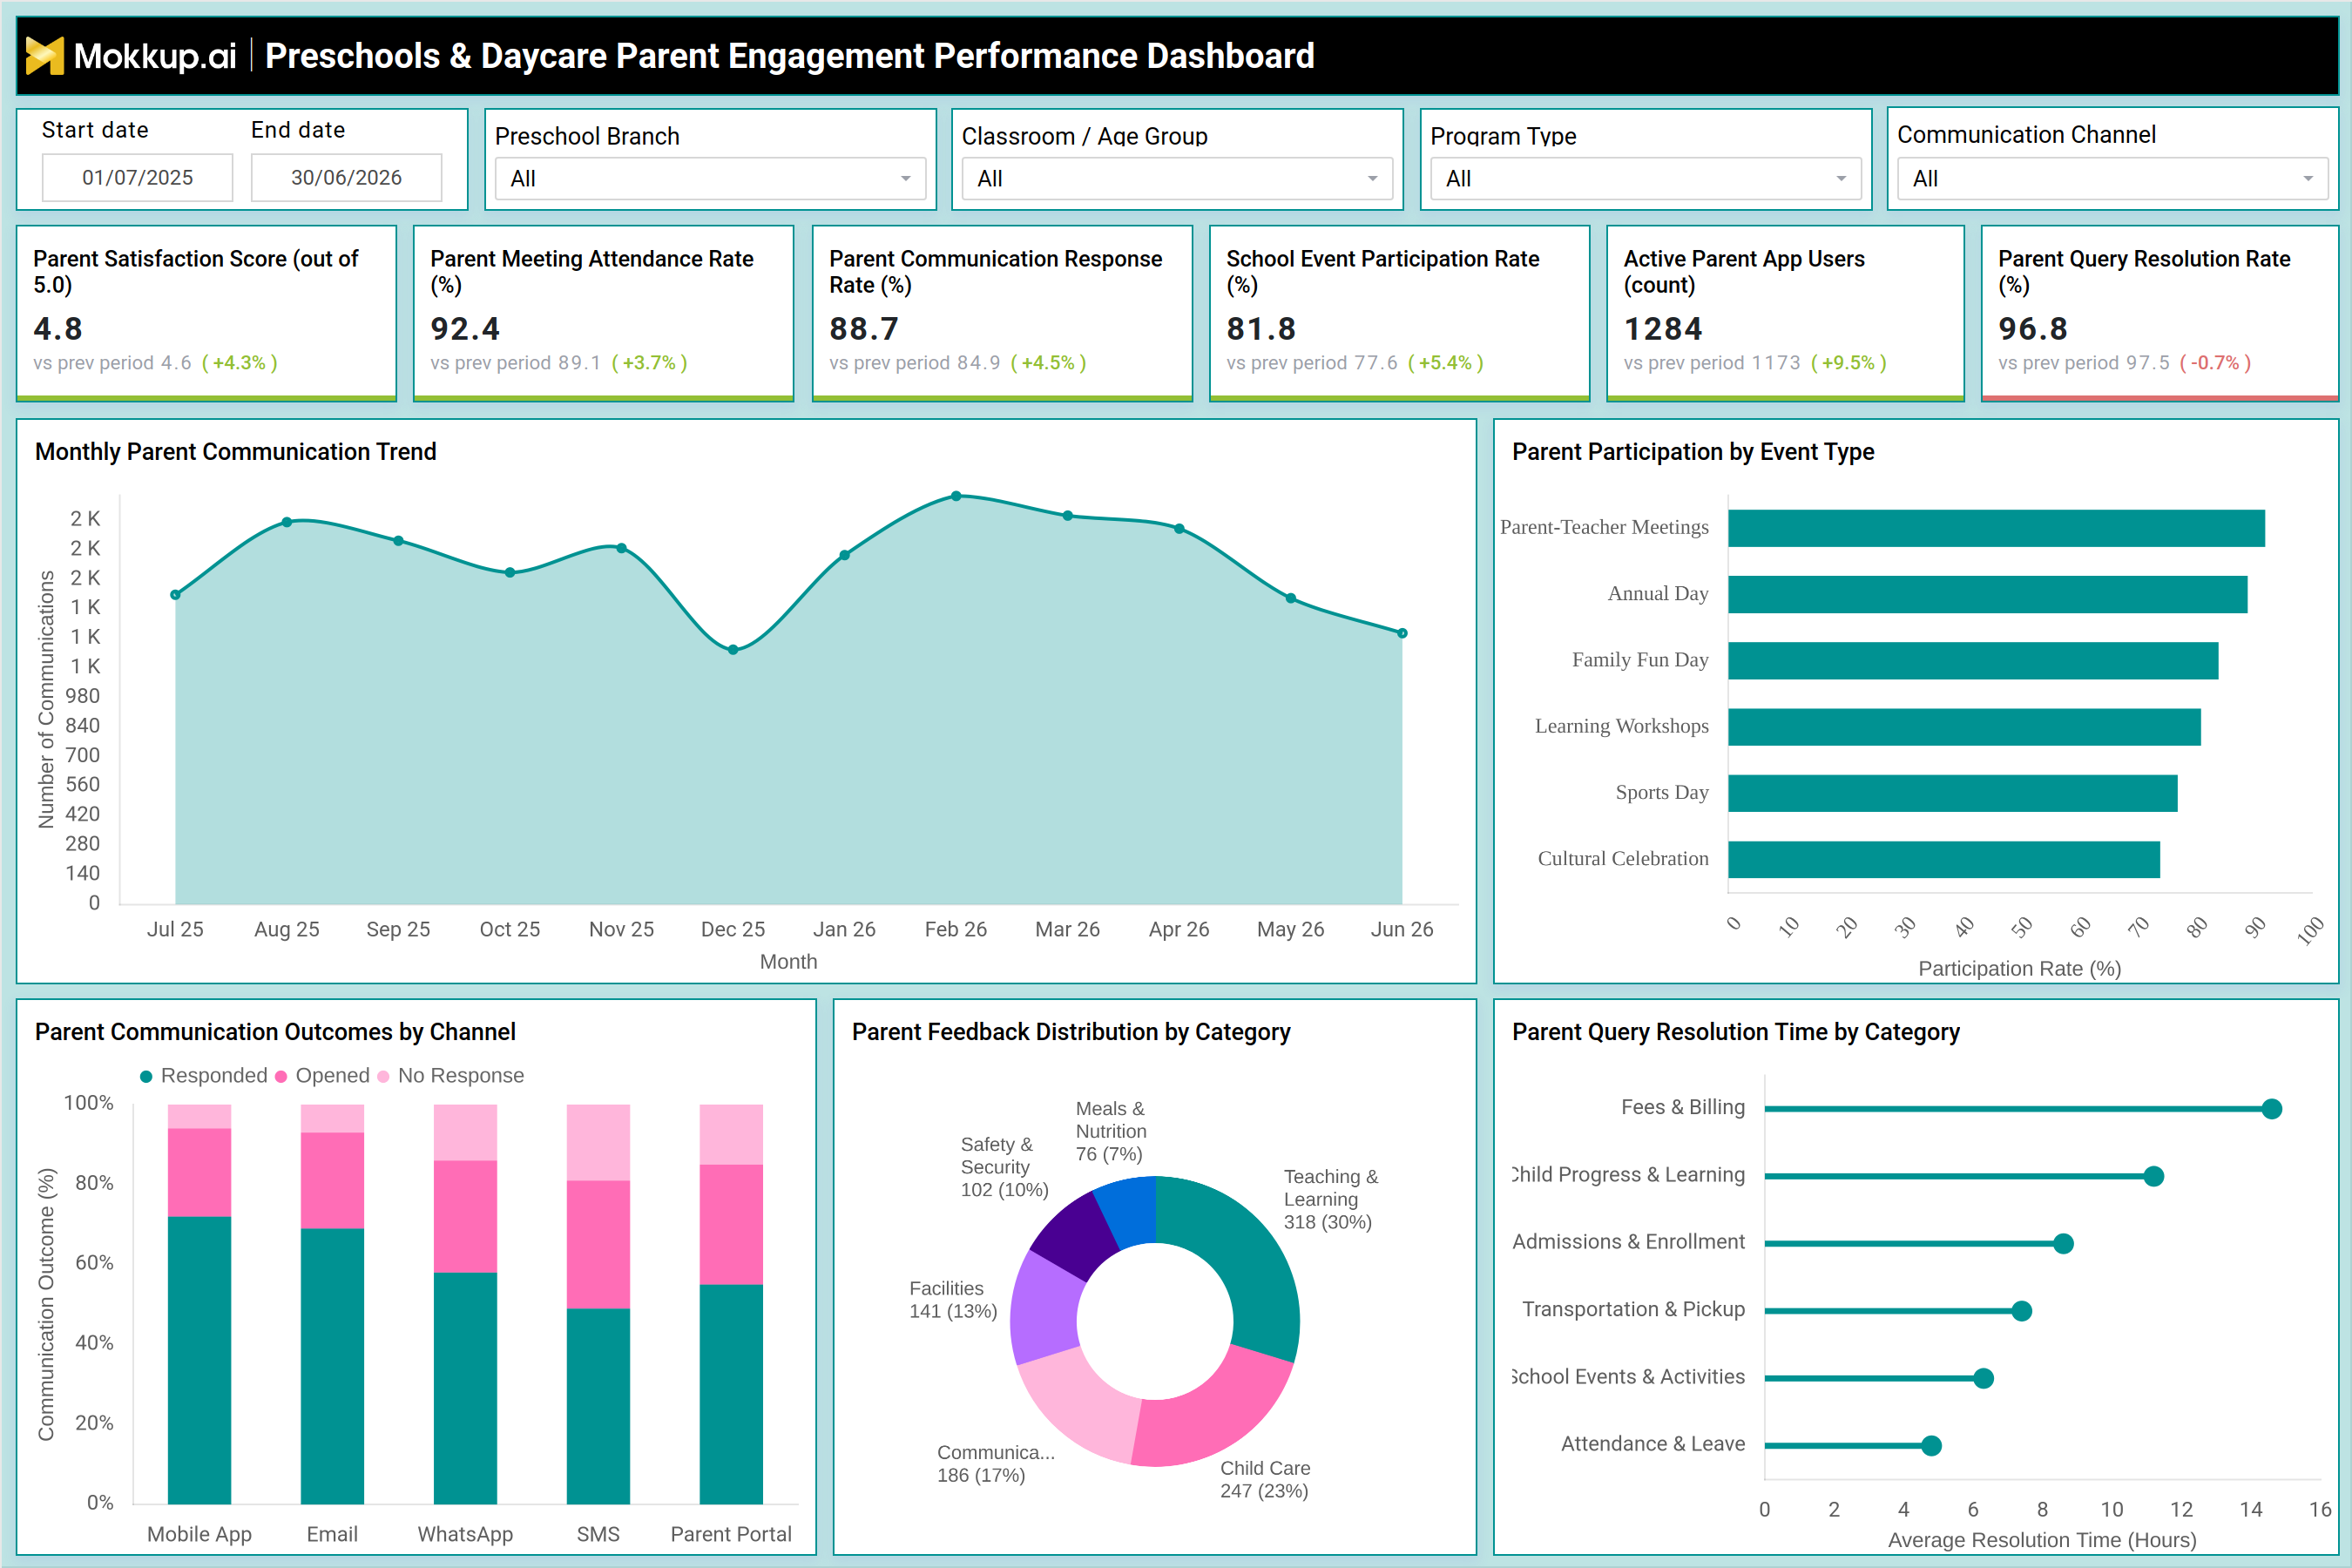Image resolution: width=2352 pixels, height=1568 pixels.
Task: Click the Dec 25 data point on trend
Action: click(x=733, y=650)
